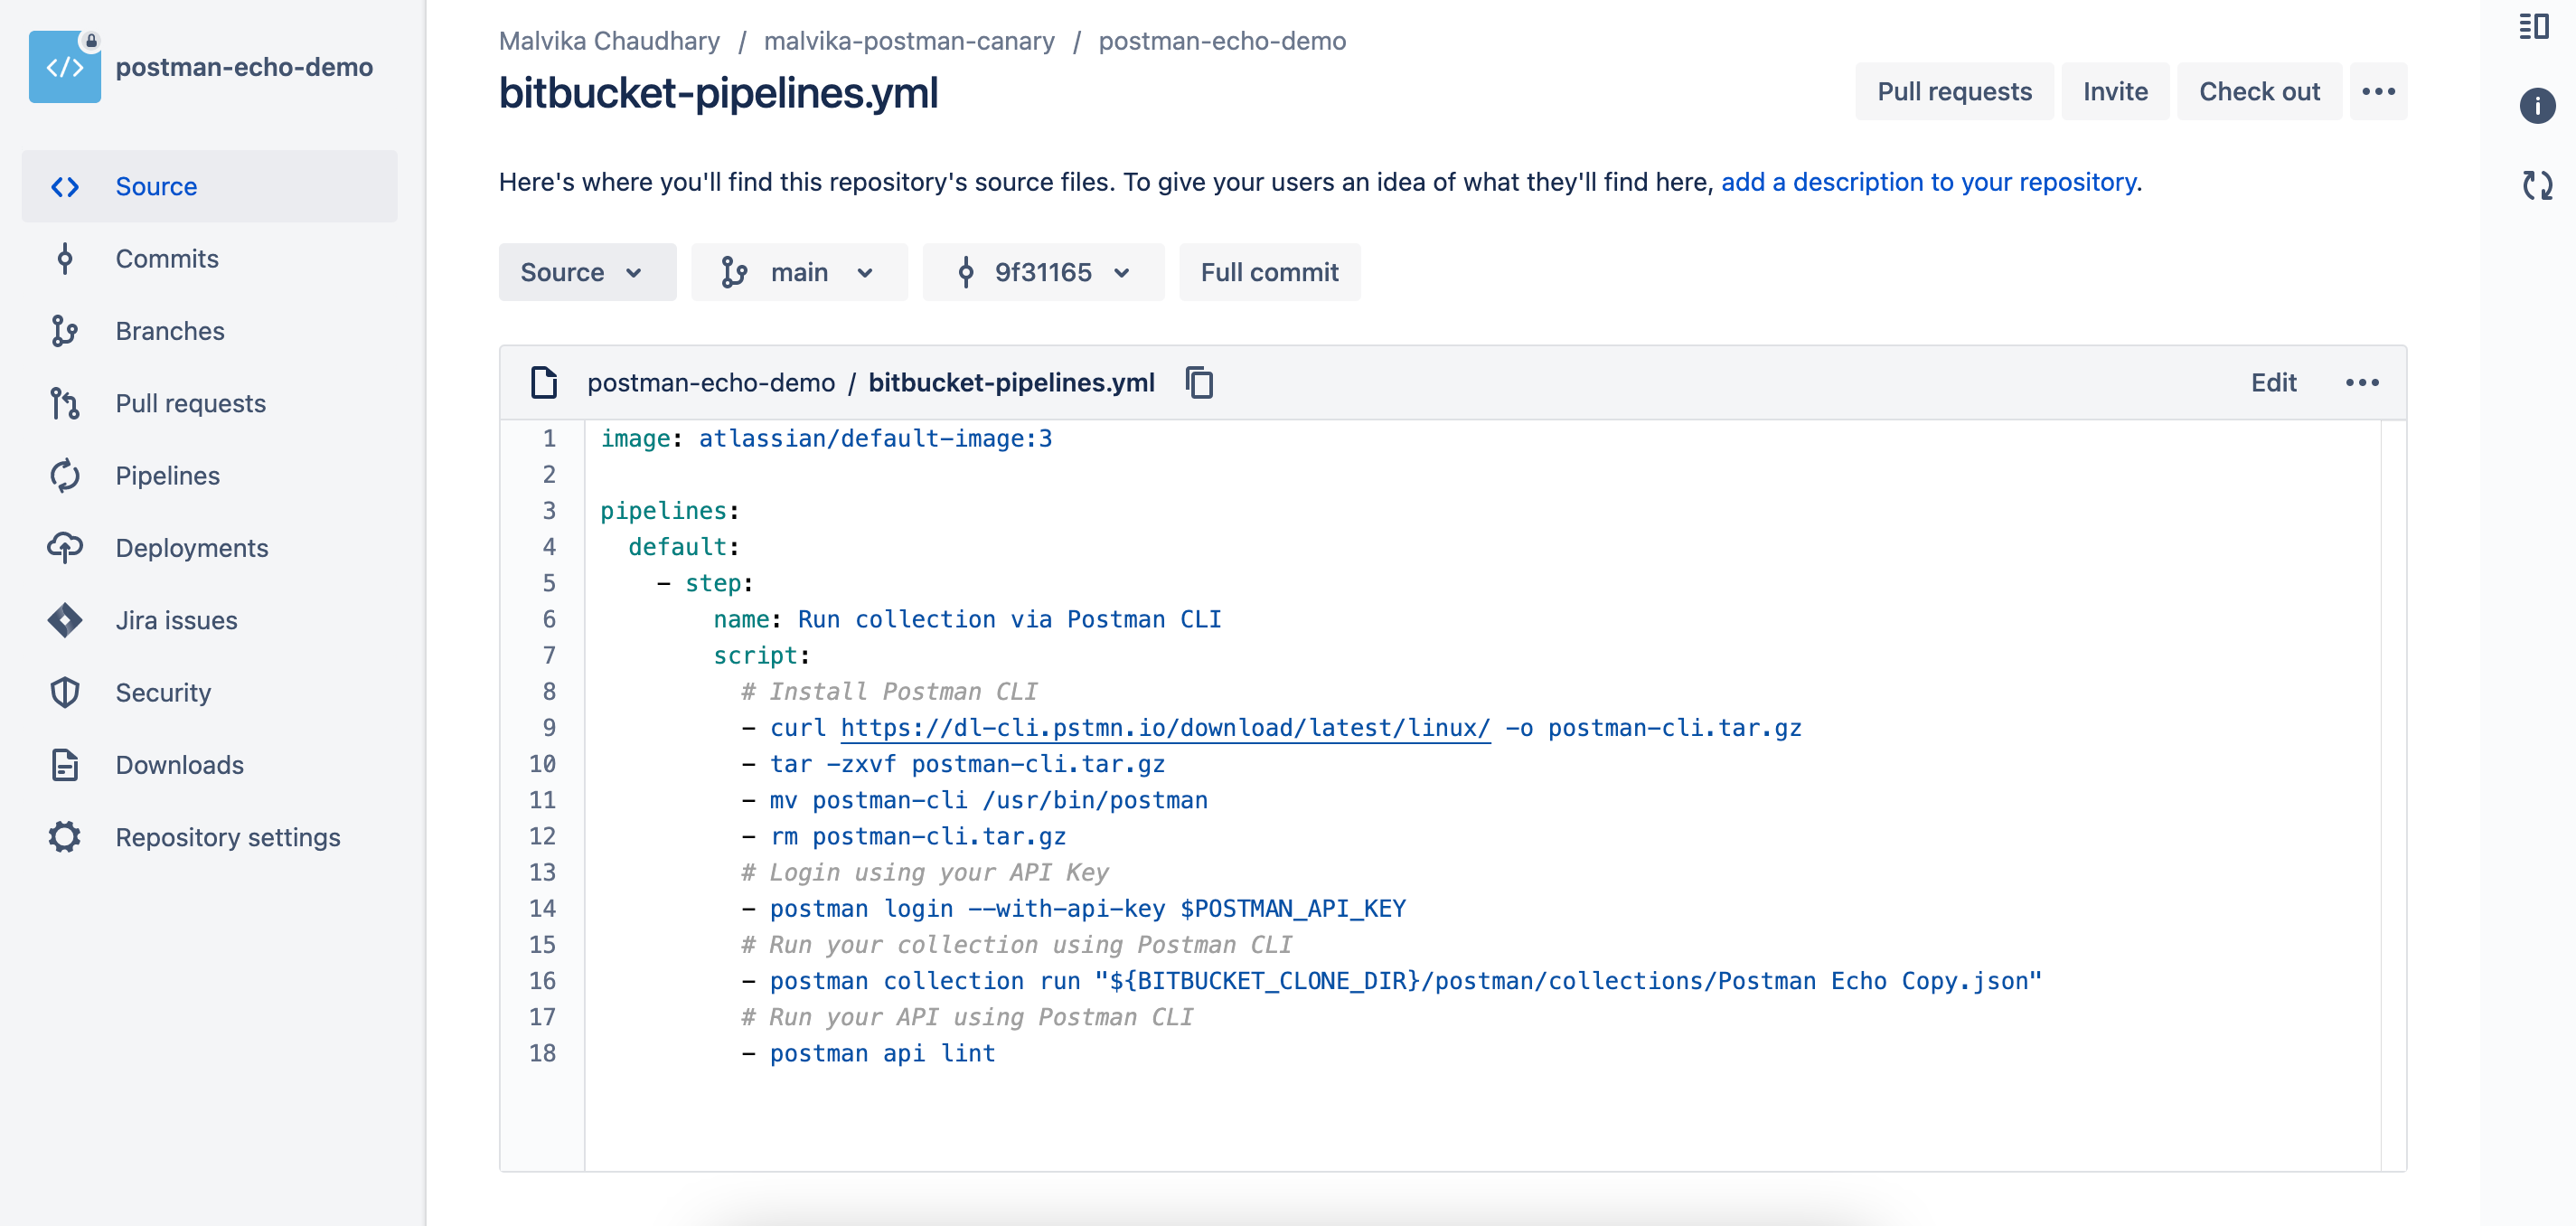Select line number 14 in the gutter
Screen dimensions: 2576x1226
[542, 909]
